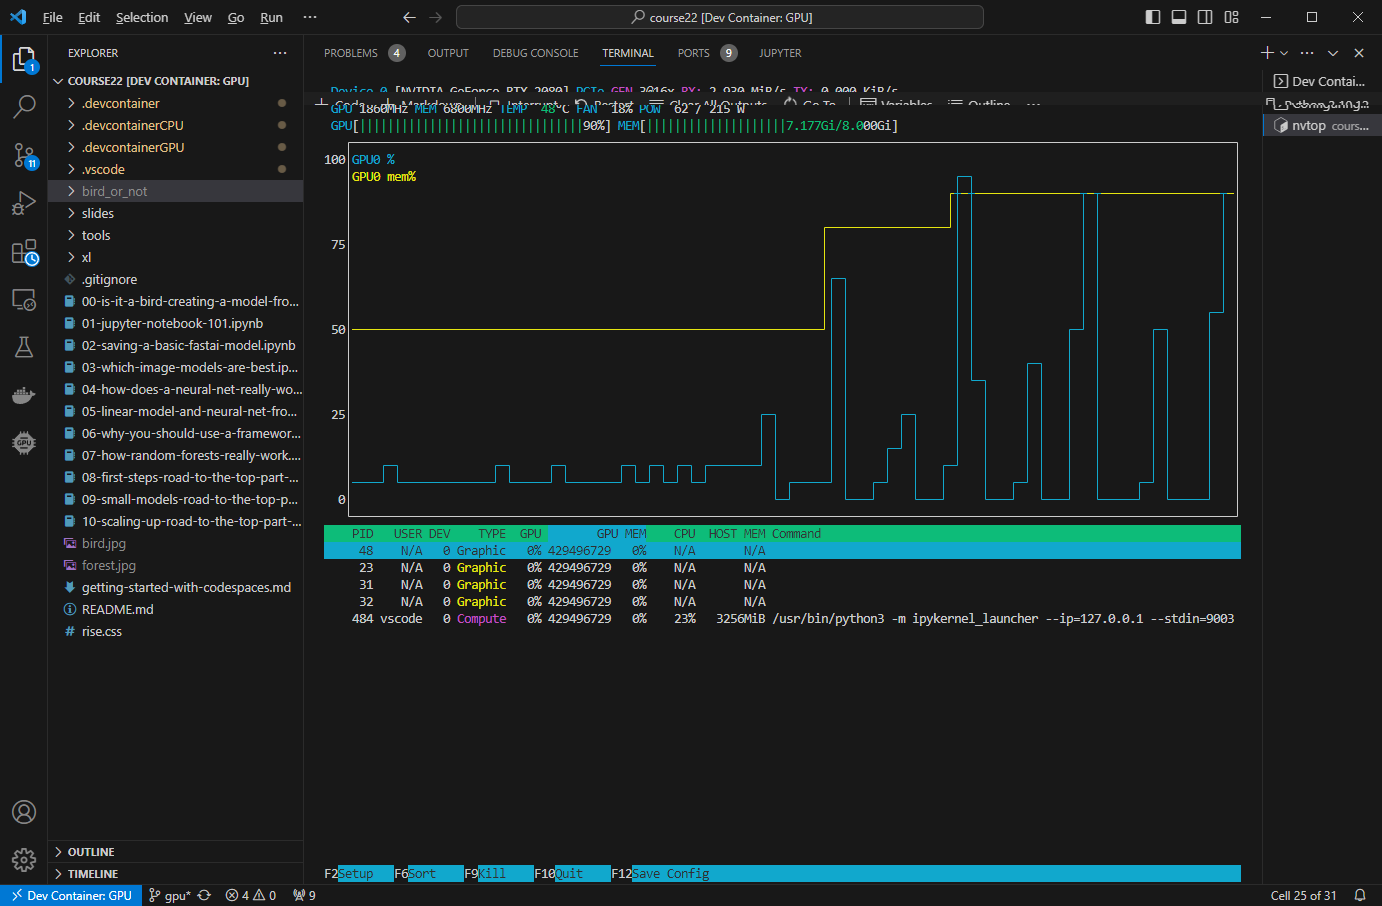Open the new terminal launch profile dropdown
The image size is (1382, 906).
coord(1284,52)
